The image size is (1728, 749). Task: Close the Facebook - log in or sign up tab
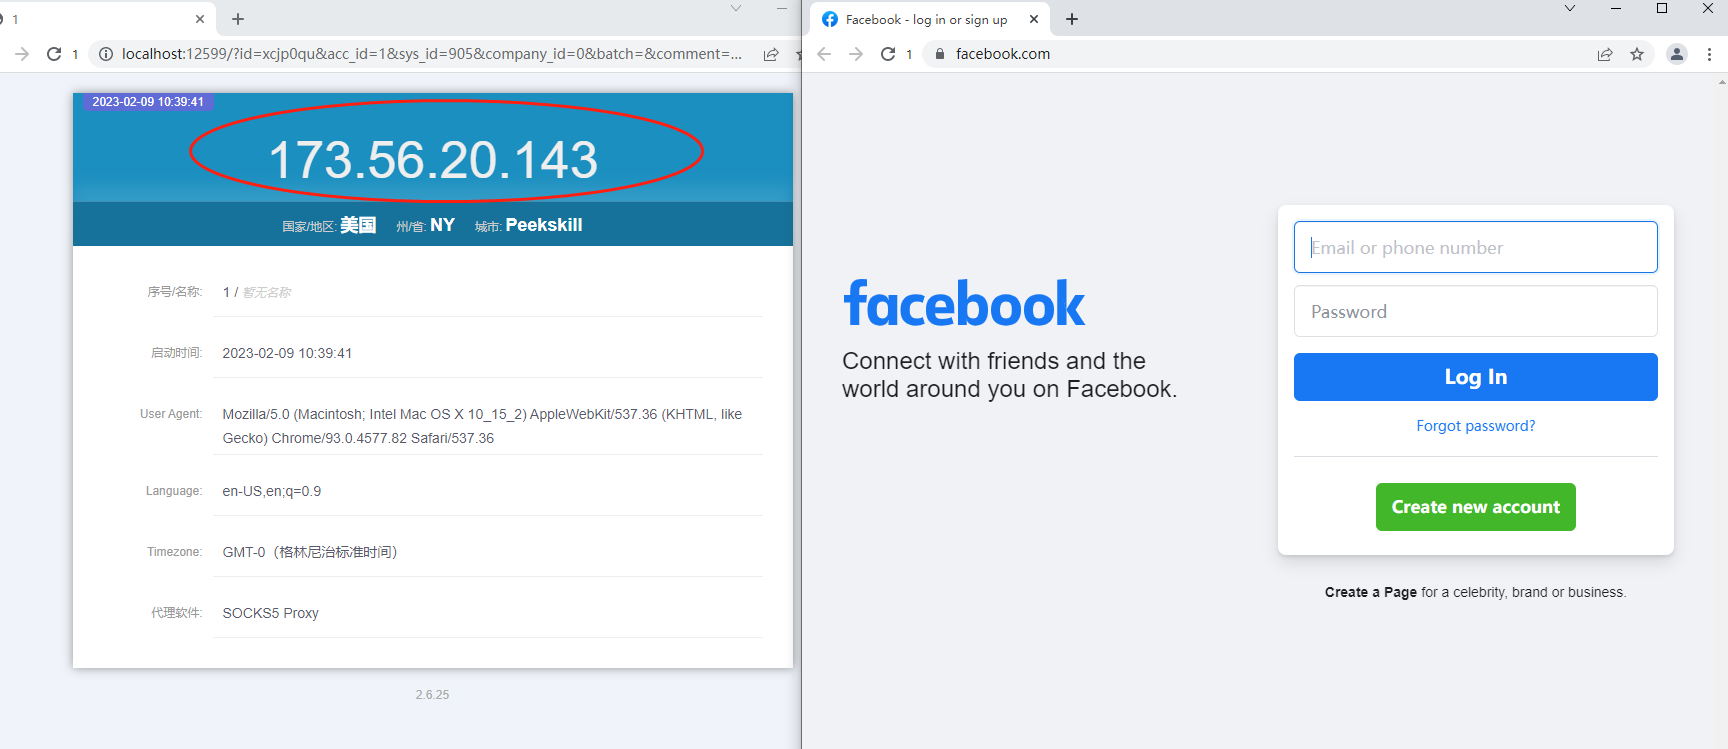(x=1034, y=19)
